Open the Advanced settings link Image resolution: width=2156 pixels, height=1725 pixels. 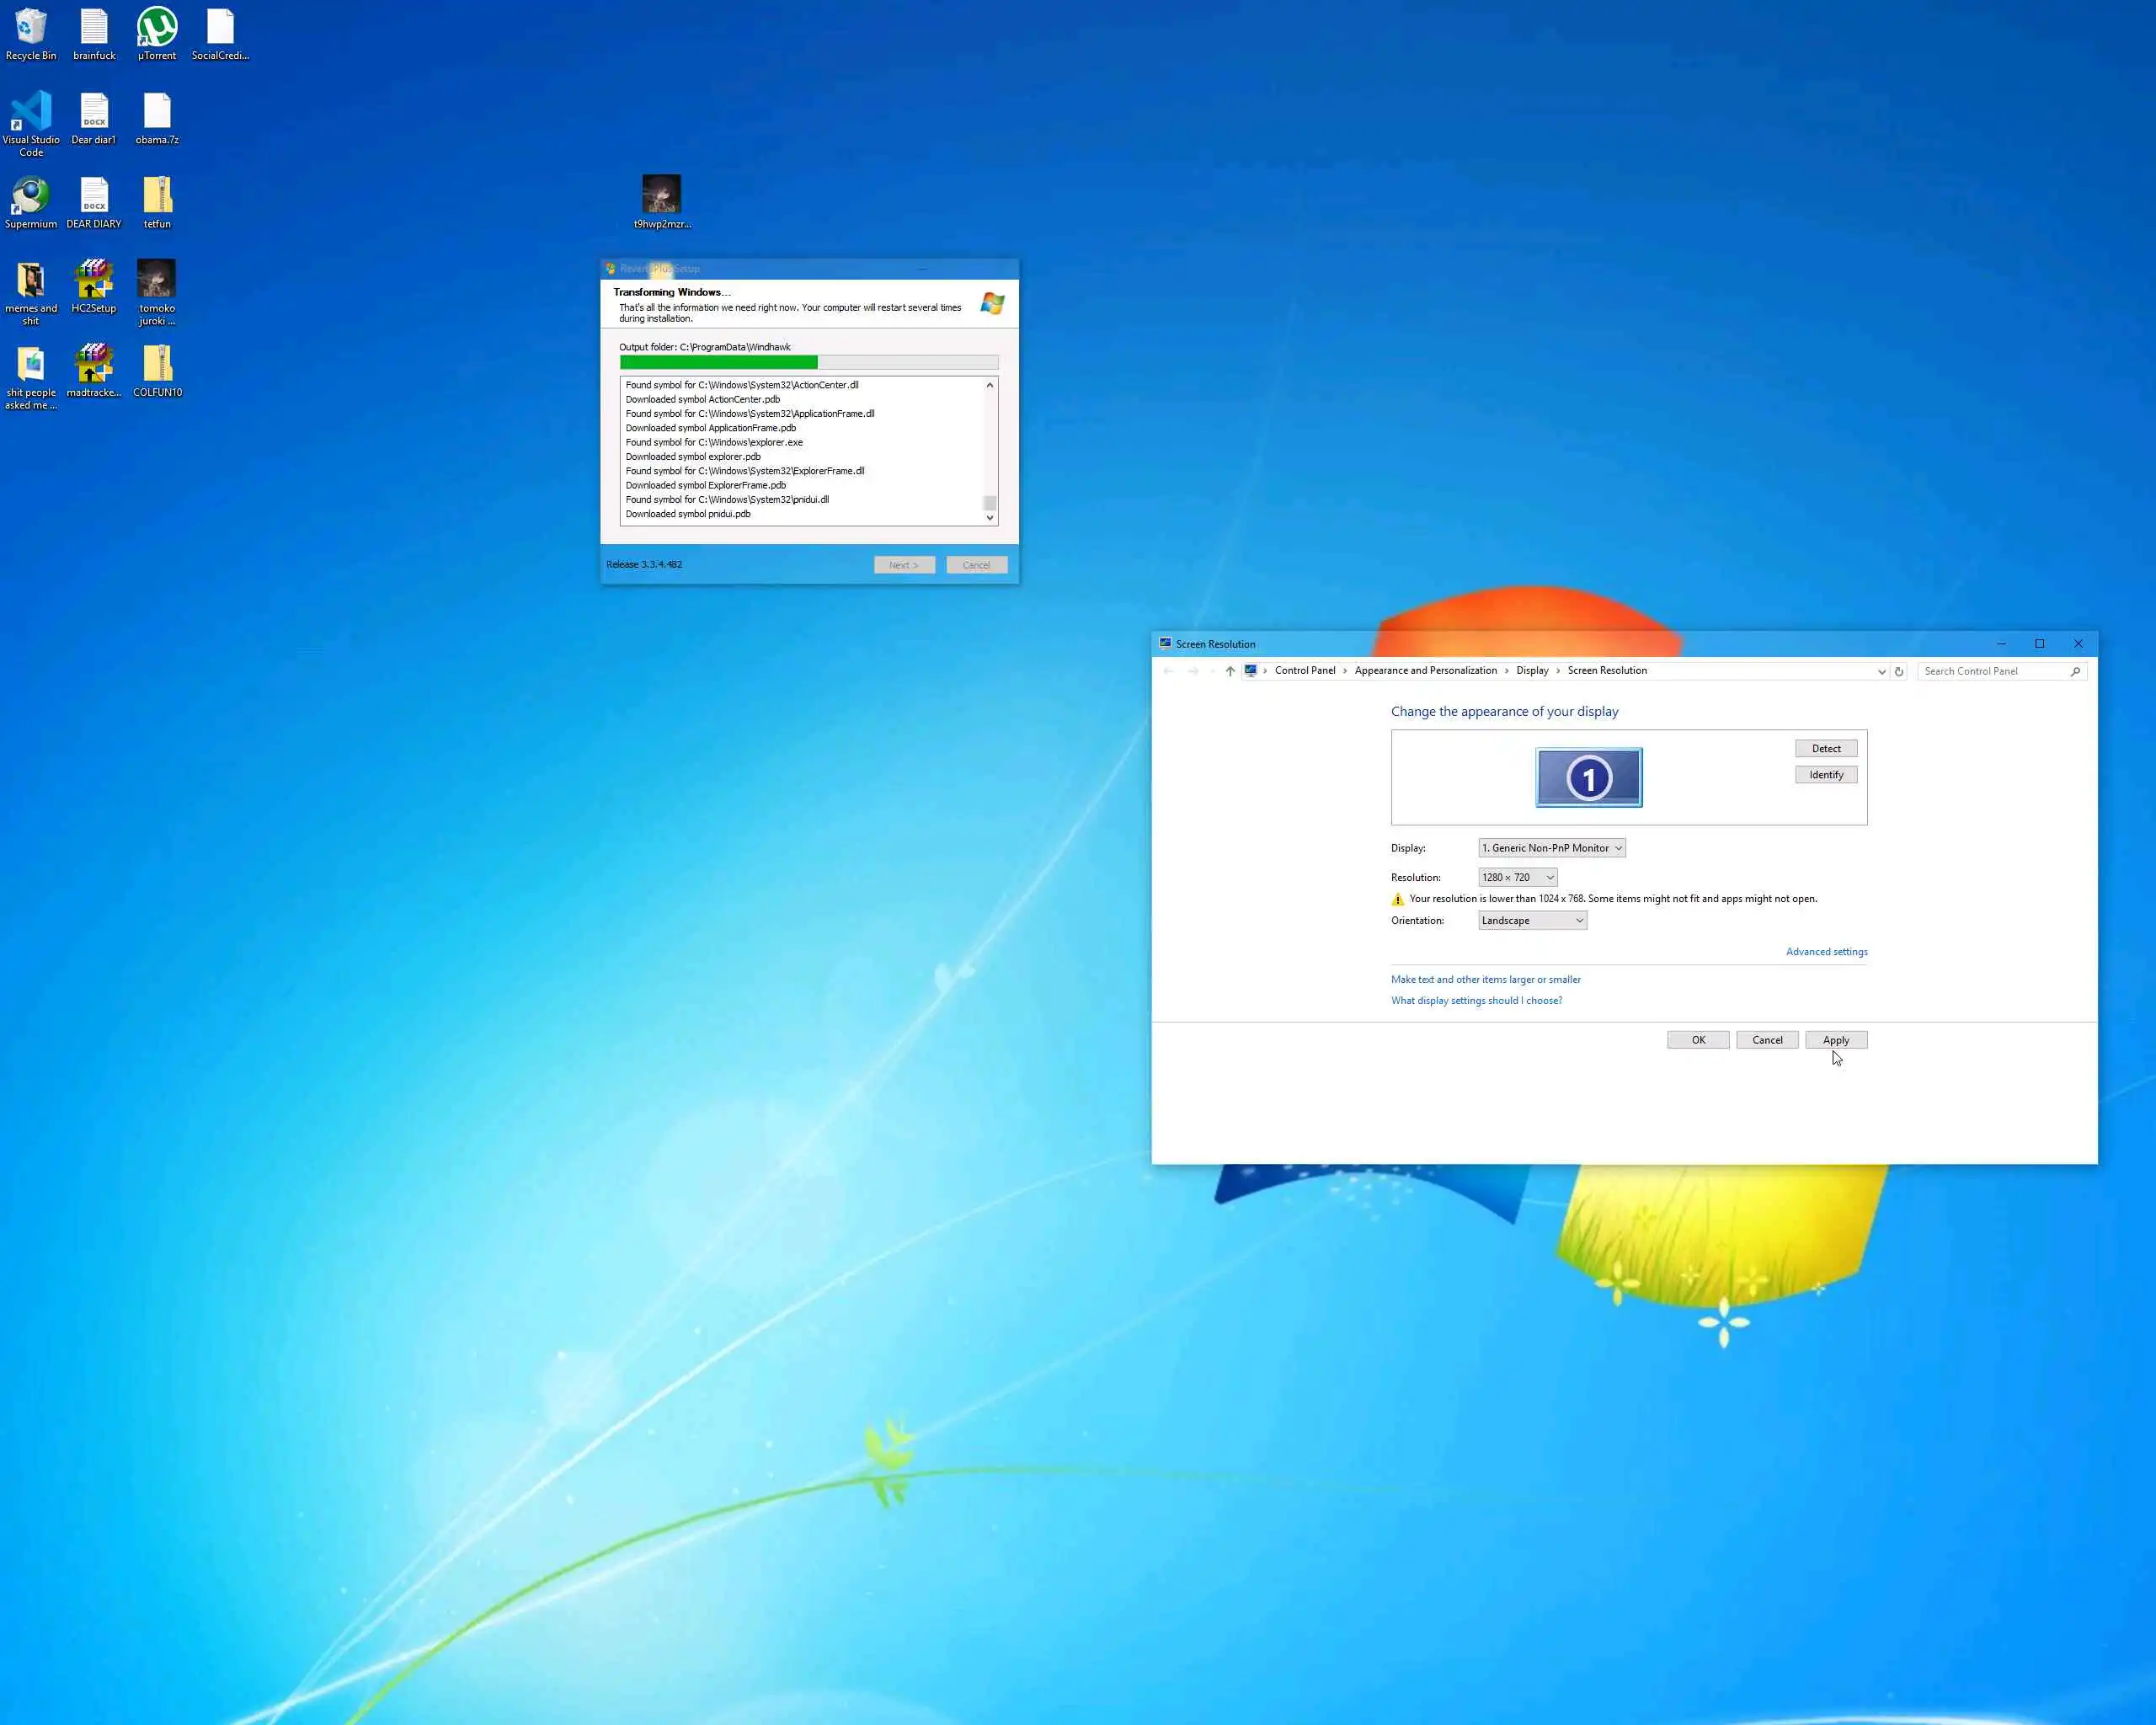pyautogui.click(x=1826, y=952)
